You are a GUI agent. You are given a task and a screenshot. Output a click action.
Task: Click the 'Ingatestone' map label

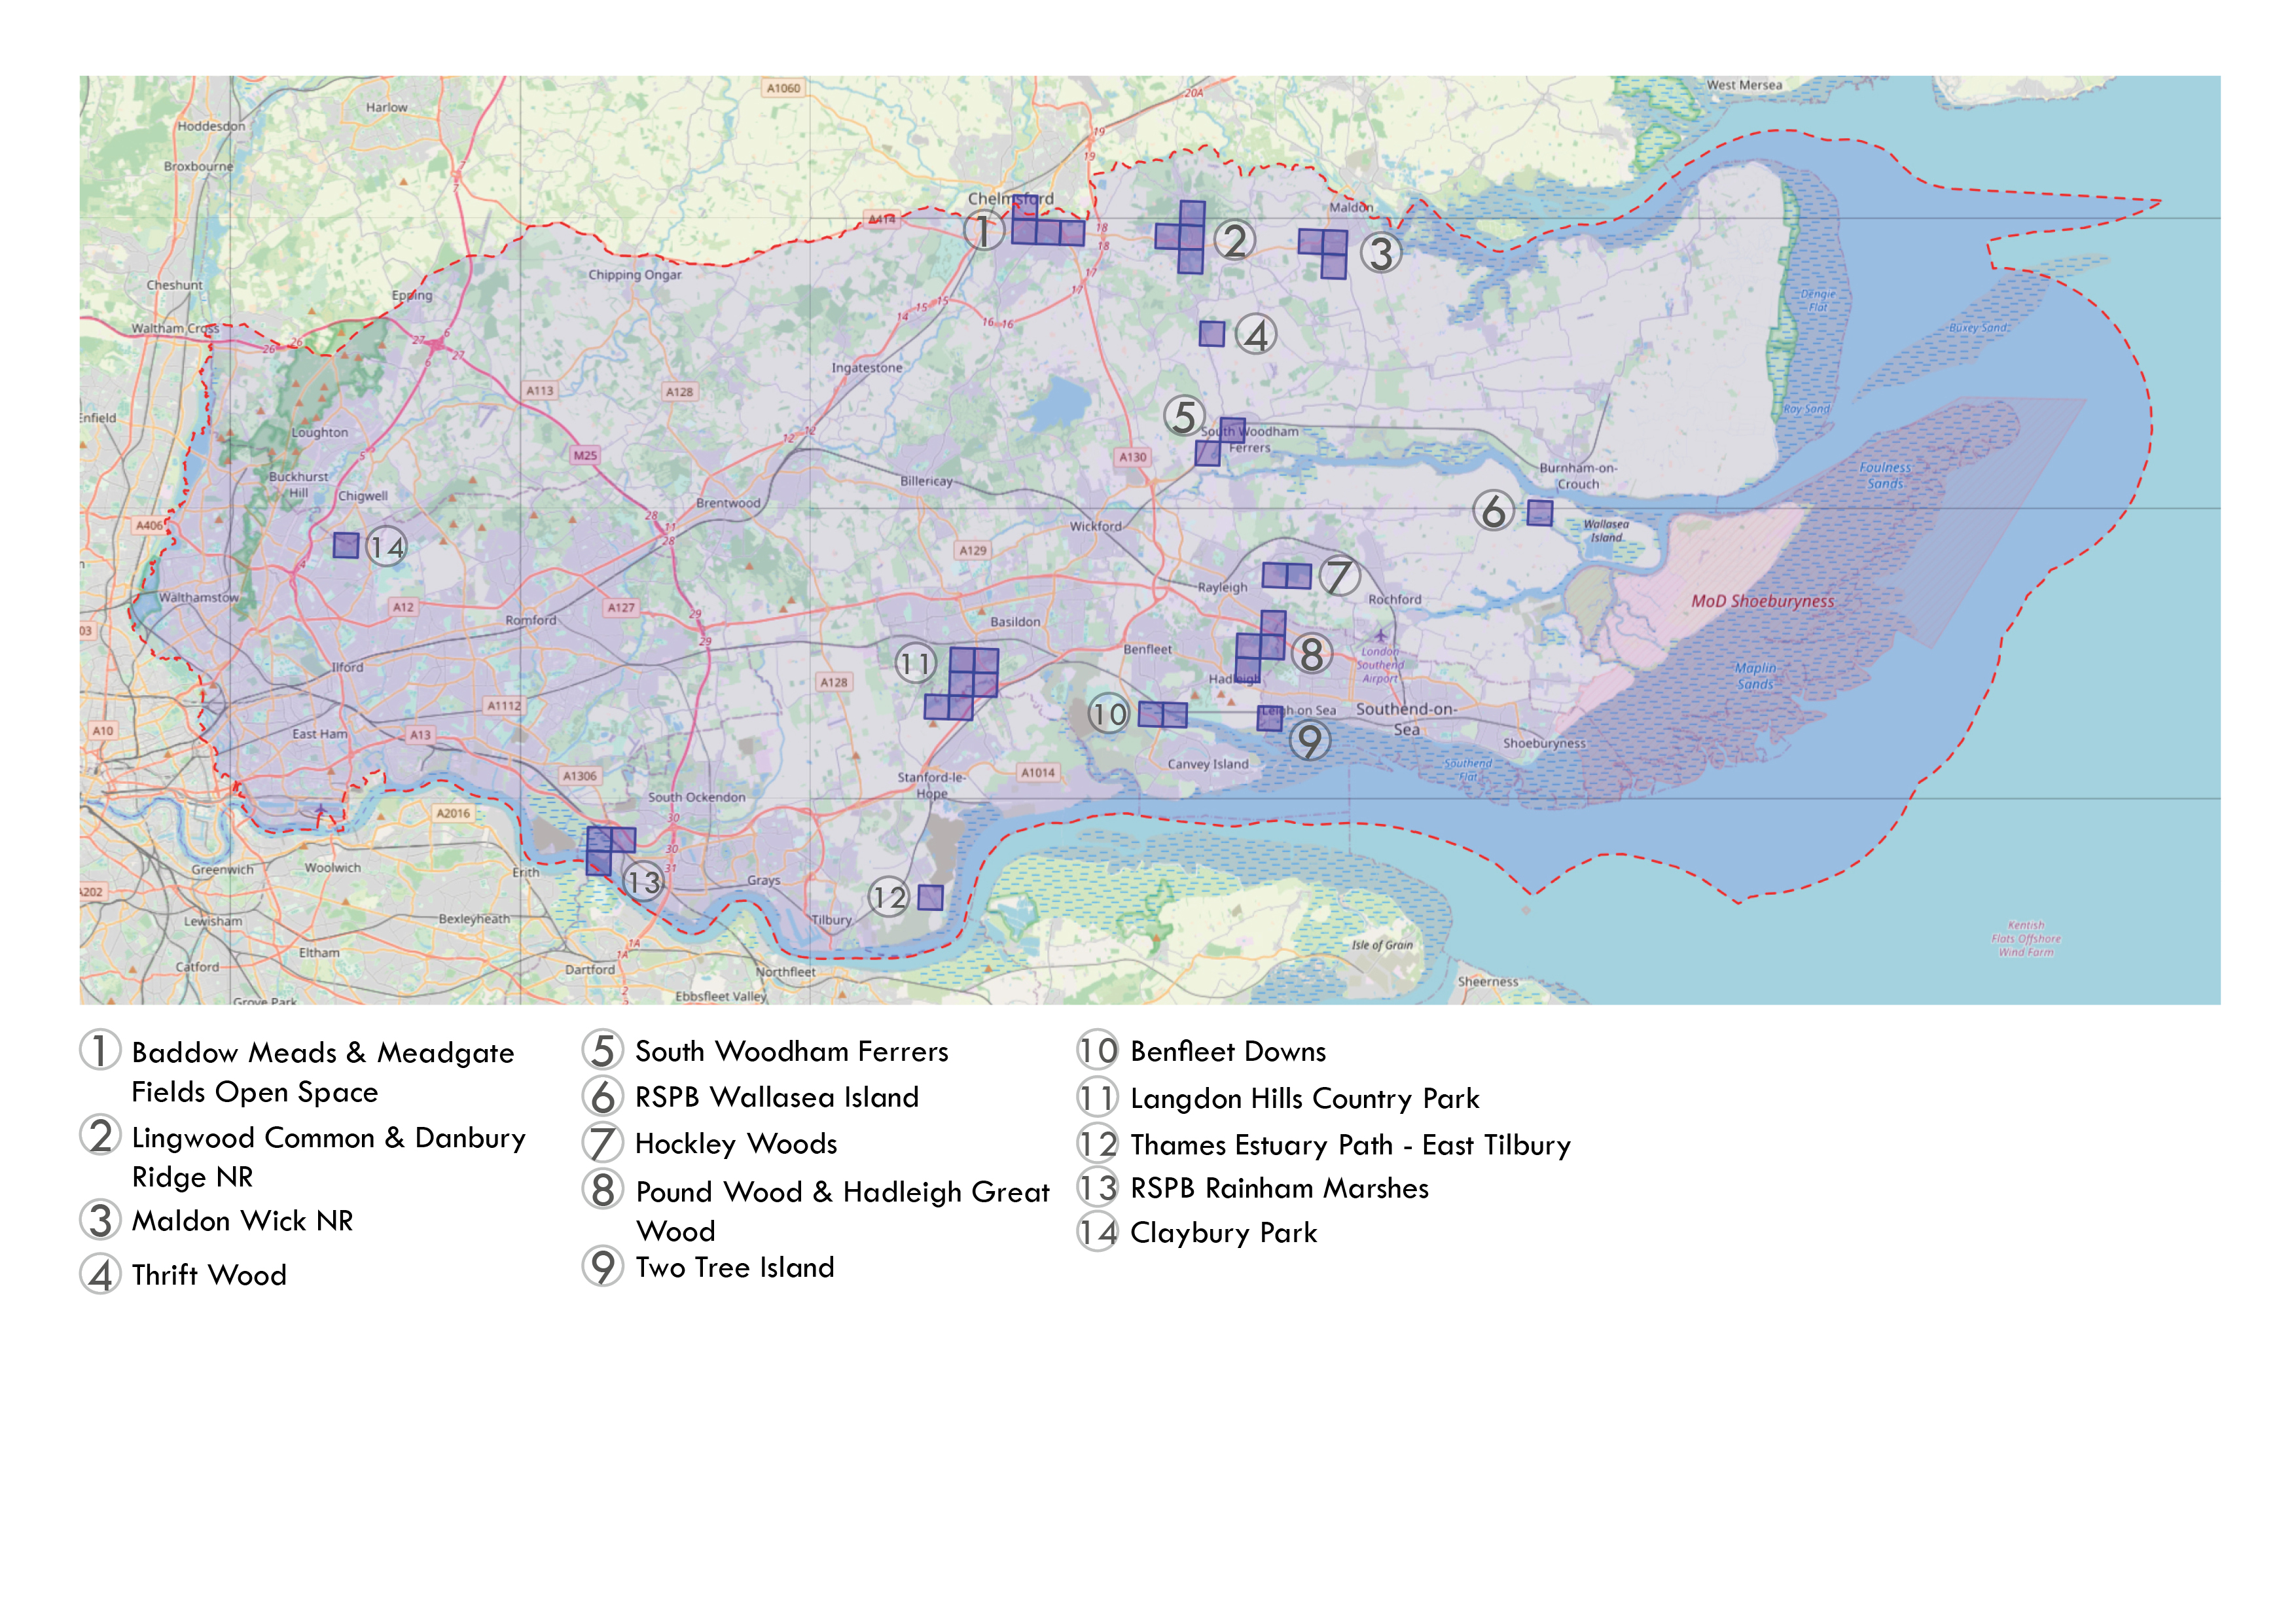tap(867, 368)
